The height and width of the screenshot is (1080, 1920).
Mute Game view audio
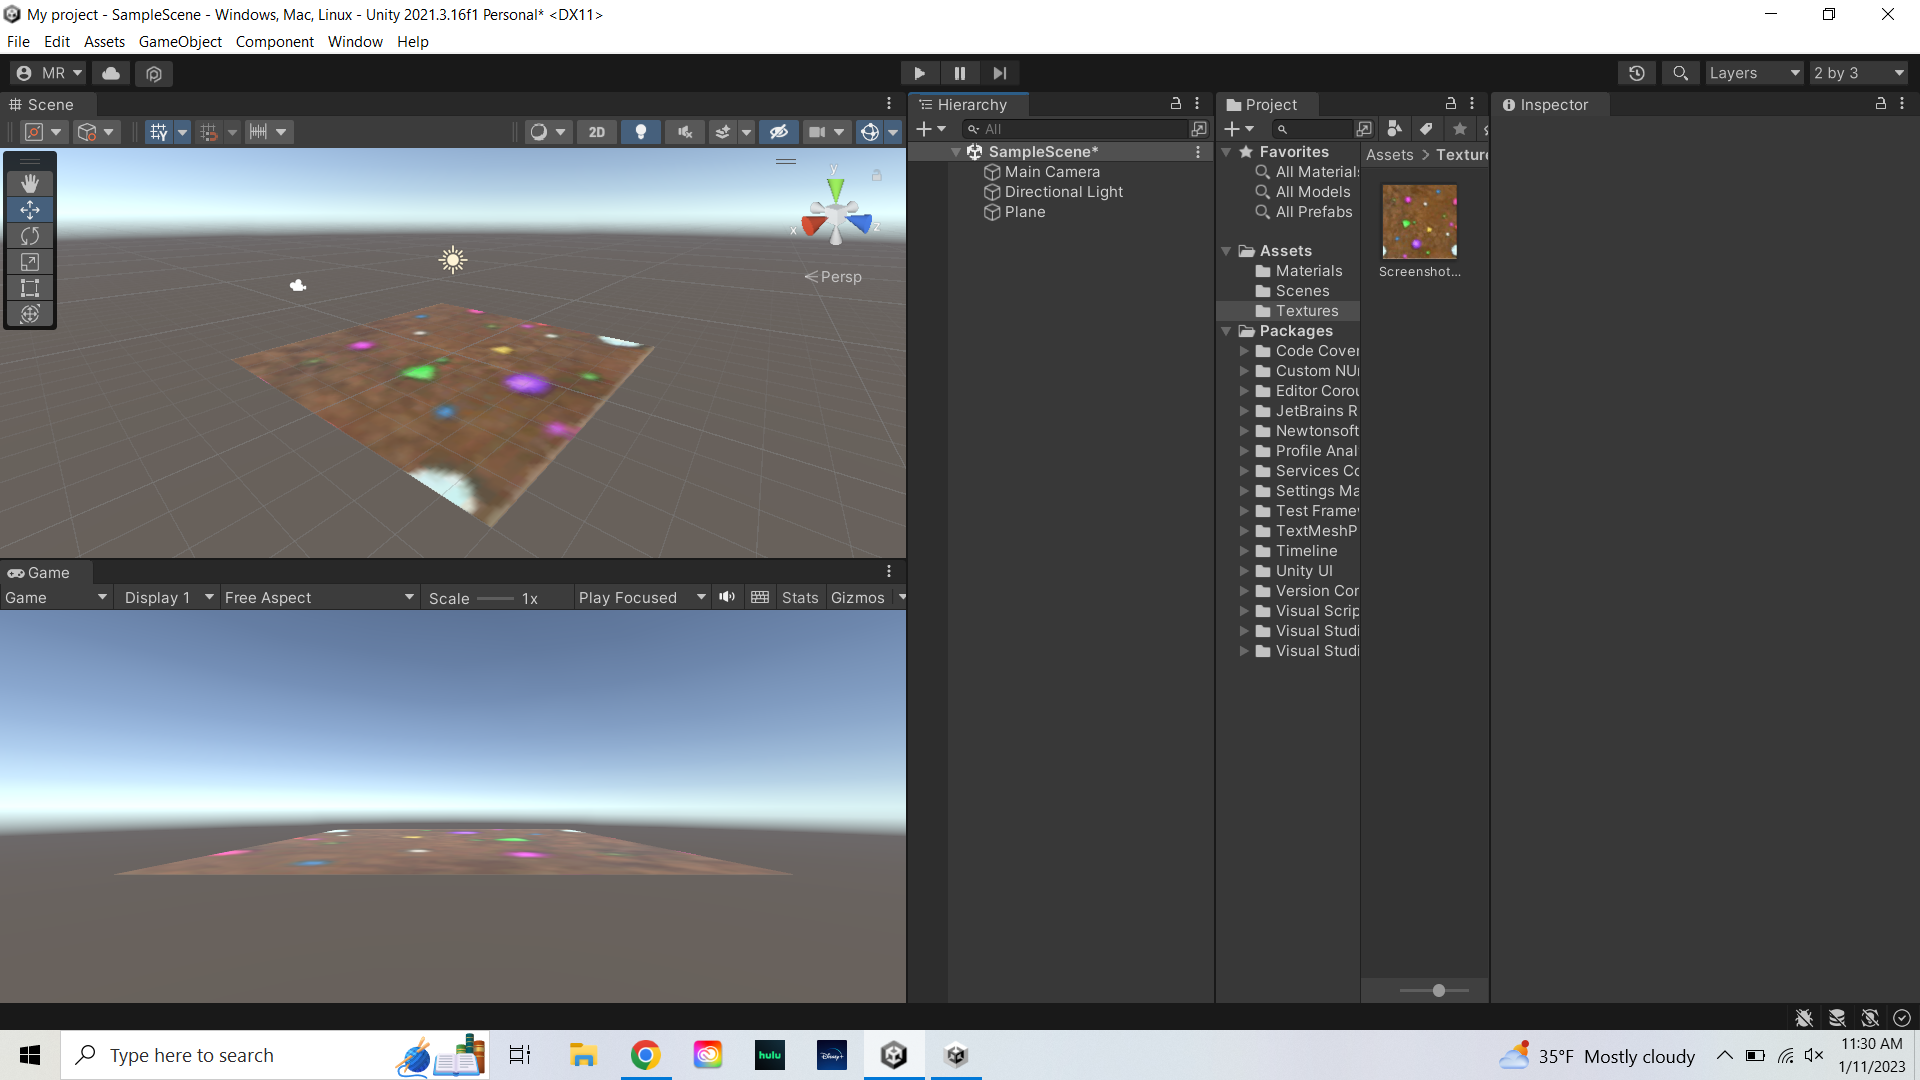coord(727,597)
